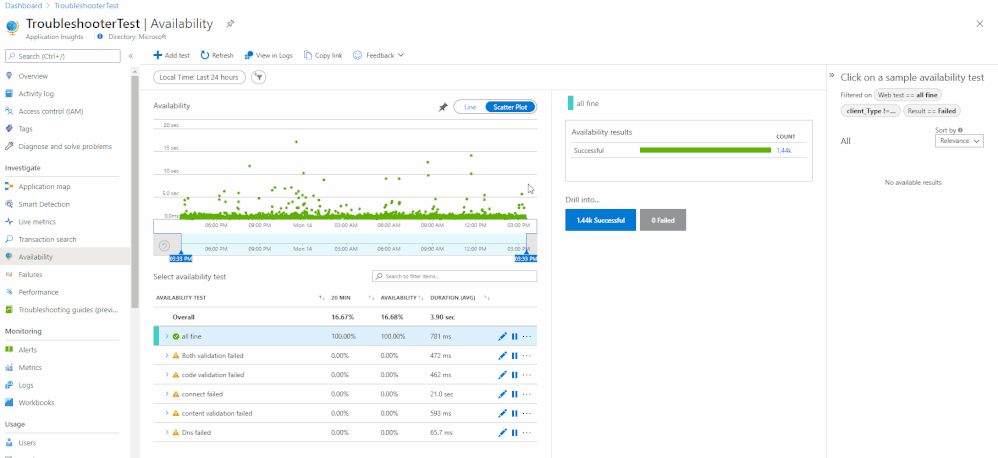Expand content validation failed row
The width and height of the screenshot is (998, 458).
167,413
